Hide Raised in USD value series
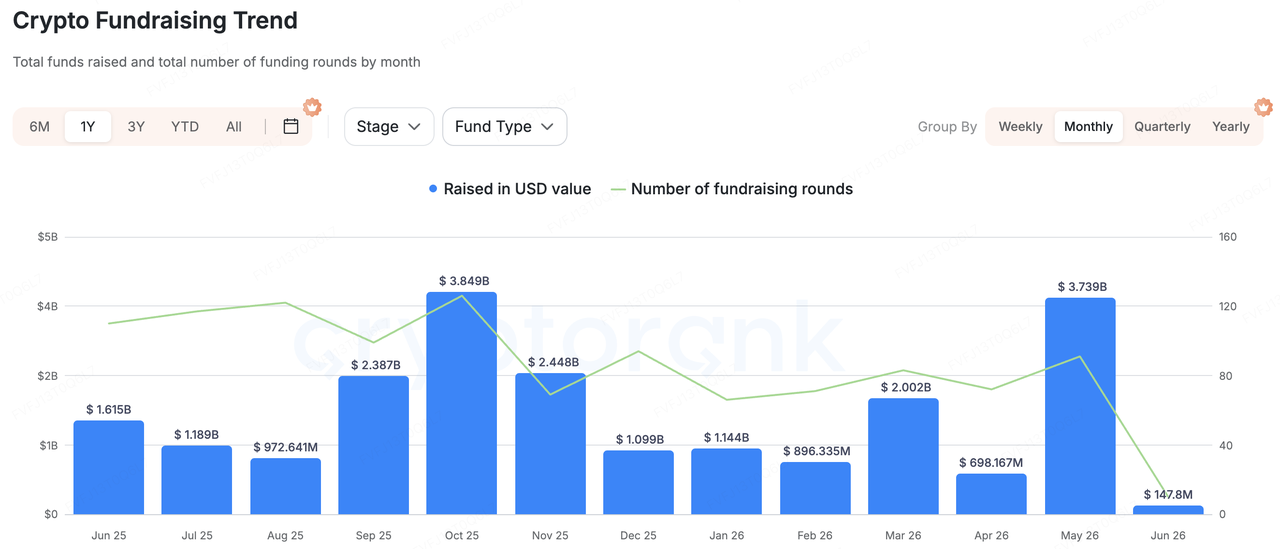 tap(517, 189)
